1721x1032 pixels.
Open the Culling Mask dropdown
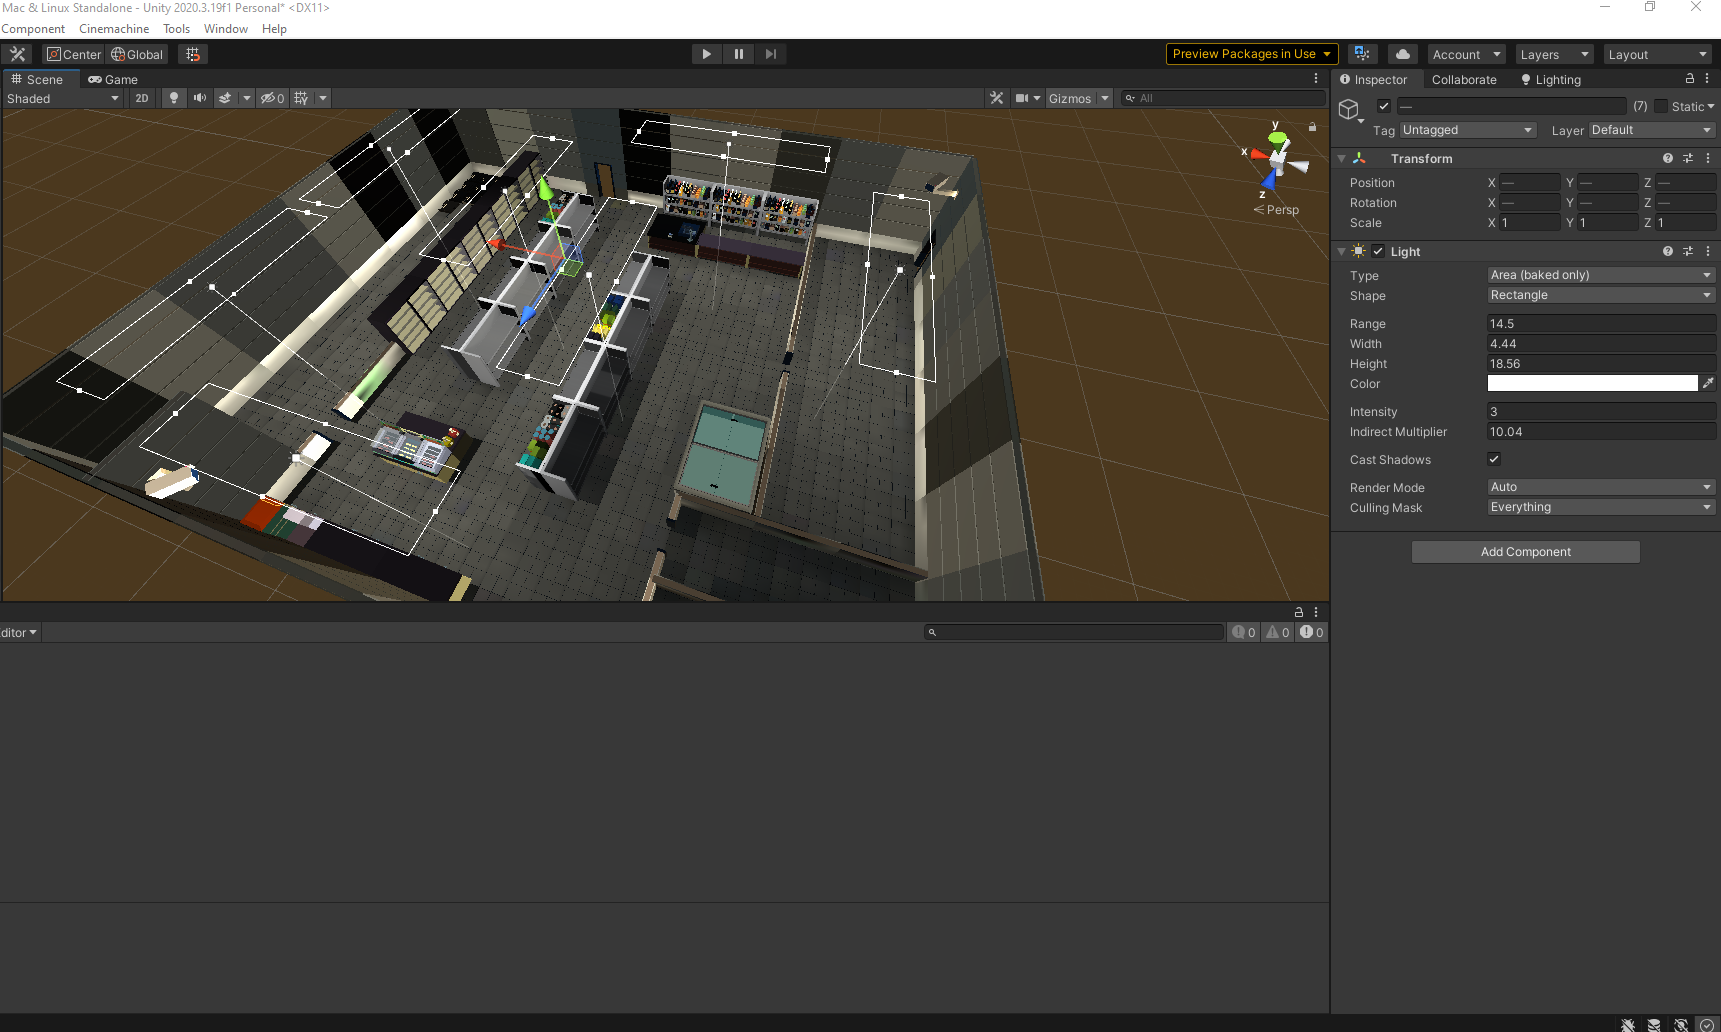point(1600,507)
